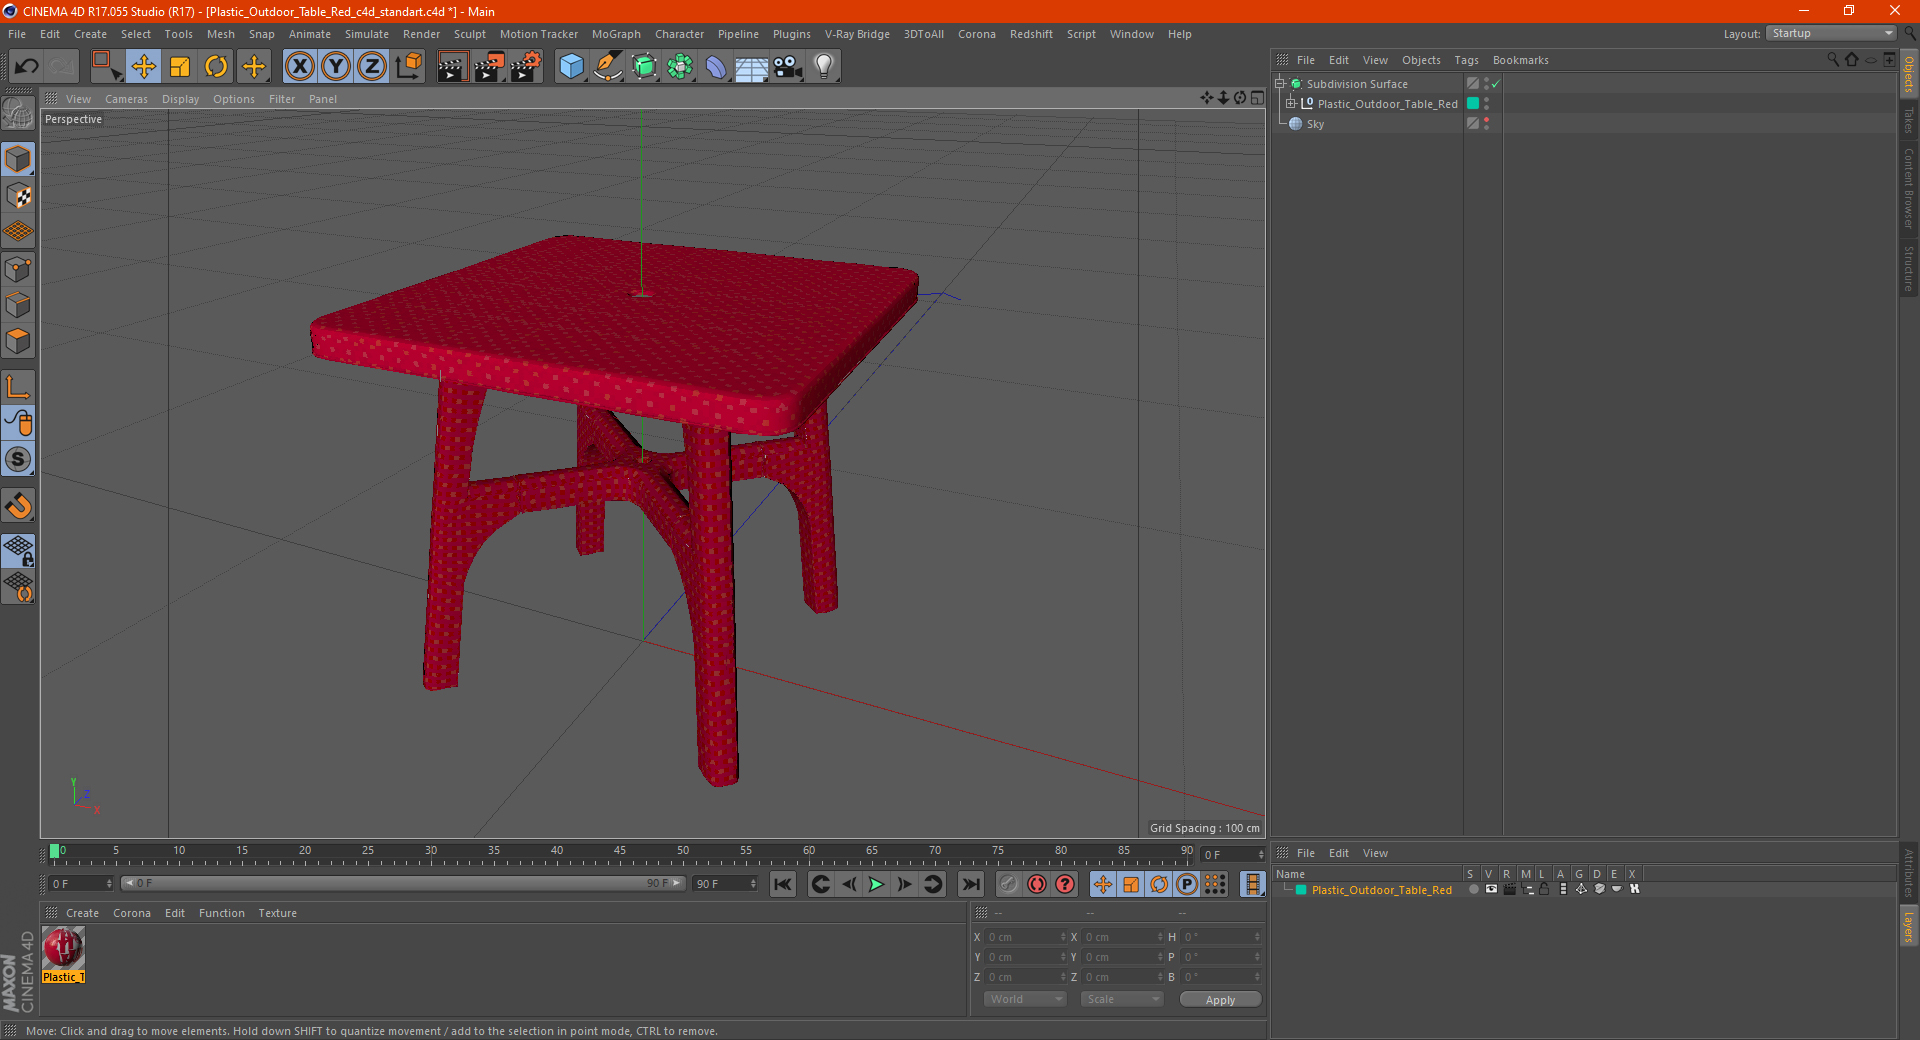Render the active view
The image size is (1920, 1040).
(452, 67)
